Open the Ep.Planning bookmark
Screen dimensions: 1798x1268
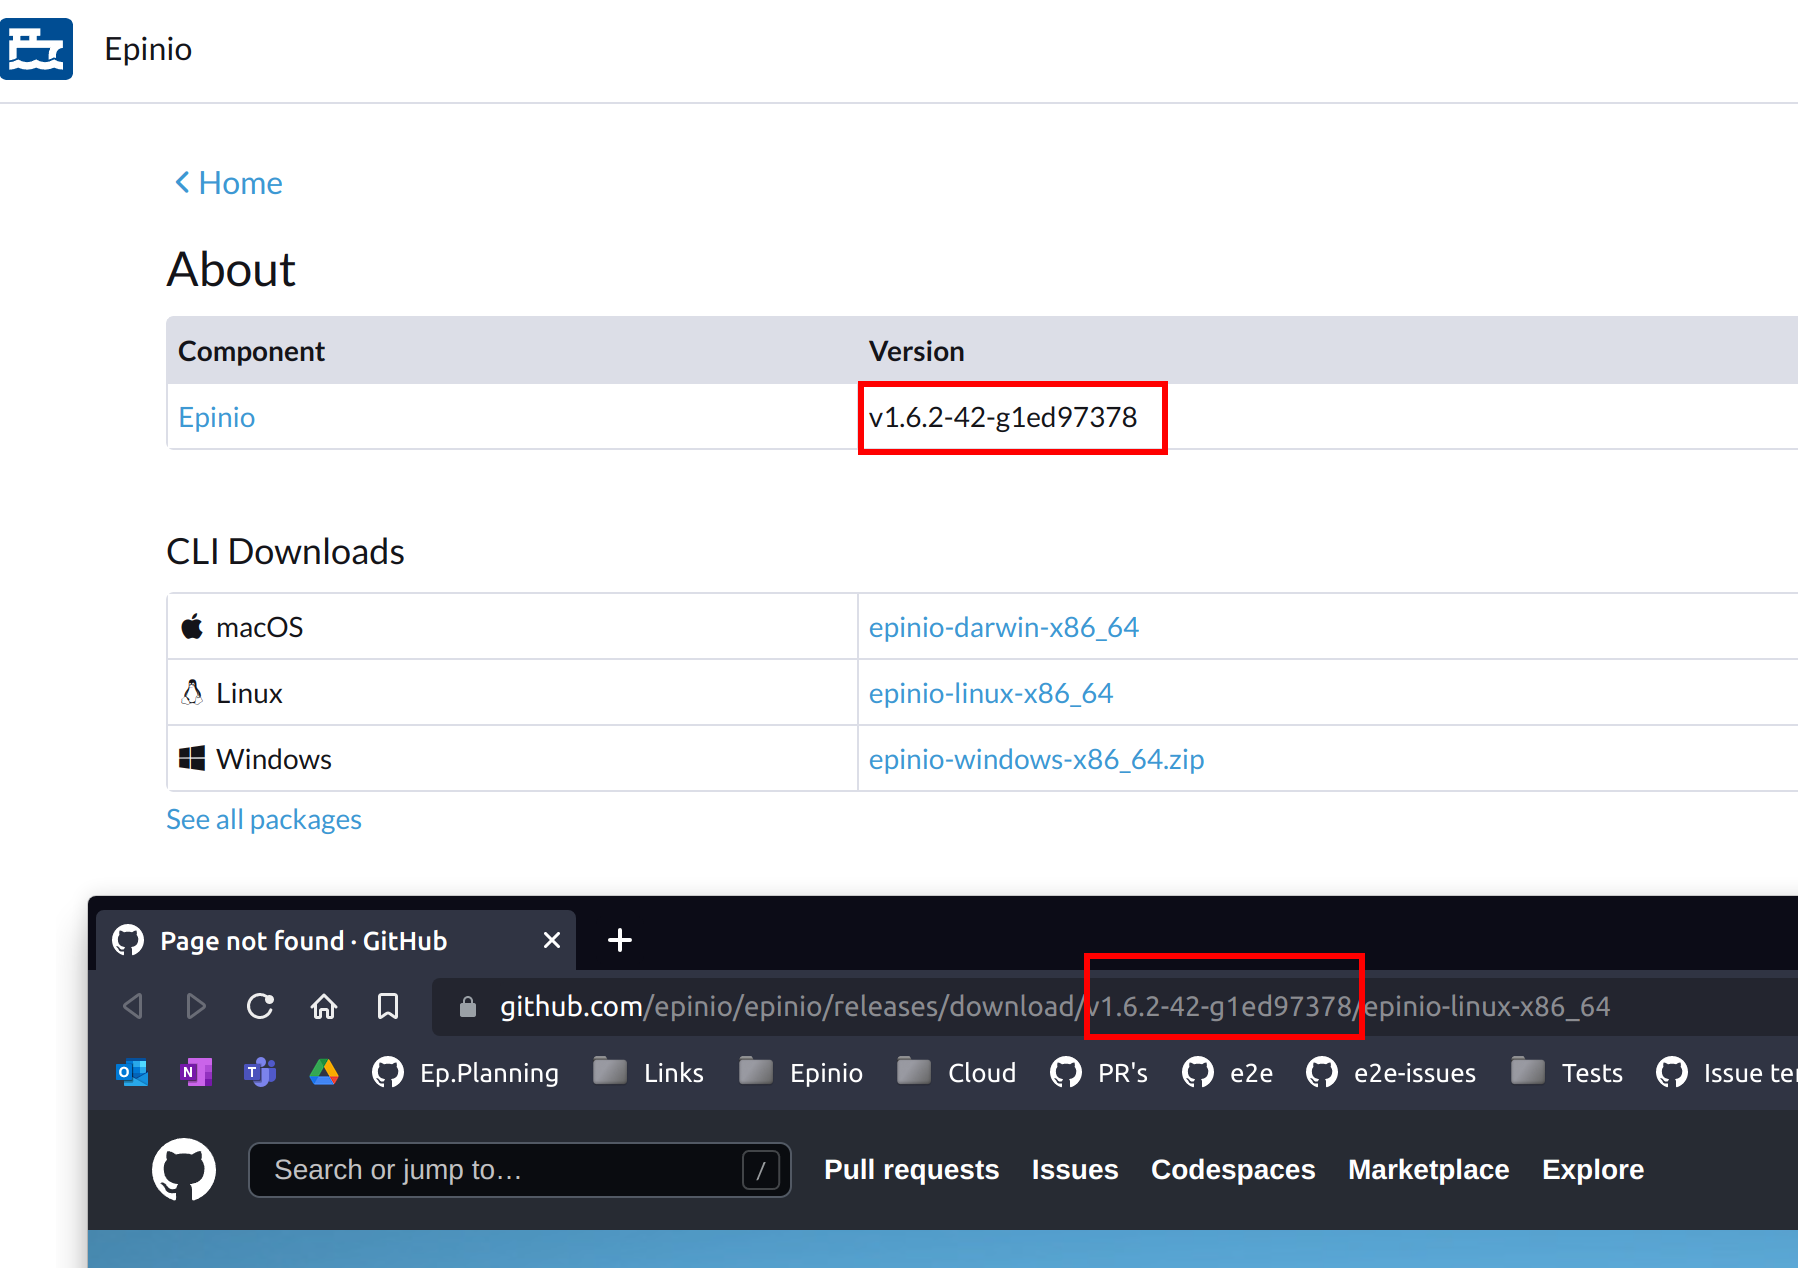465,1072
